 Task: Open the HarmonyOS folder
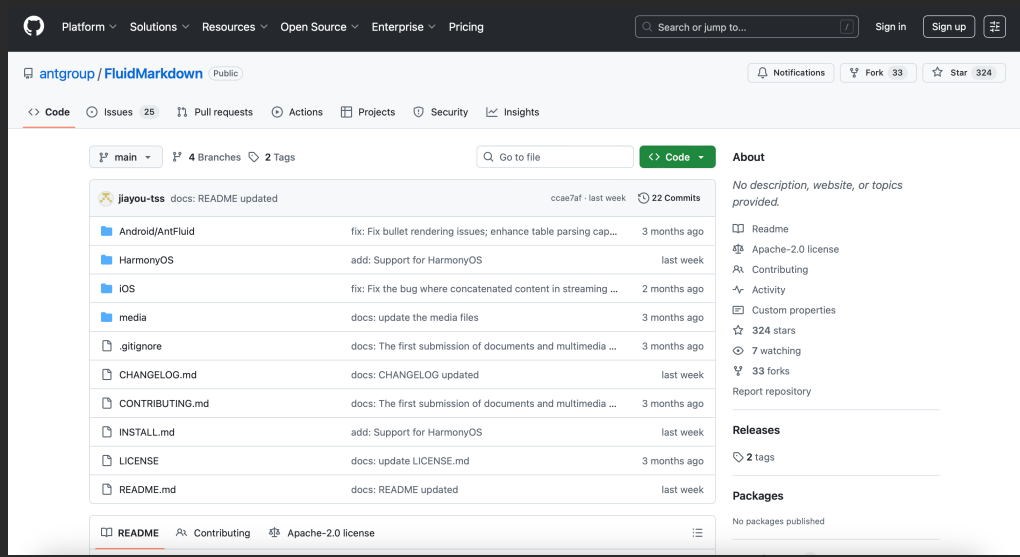click(146, 260)
